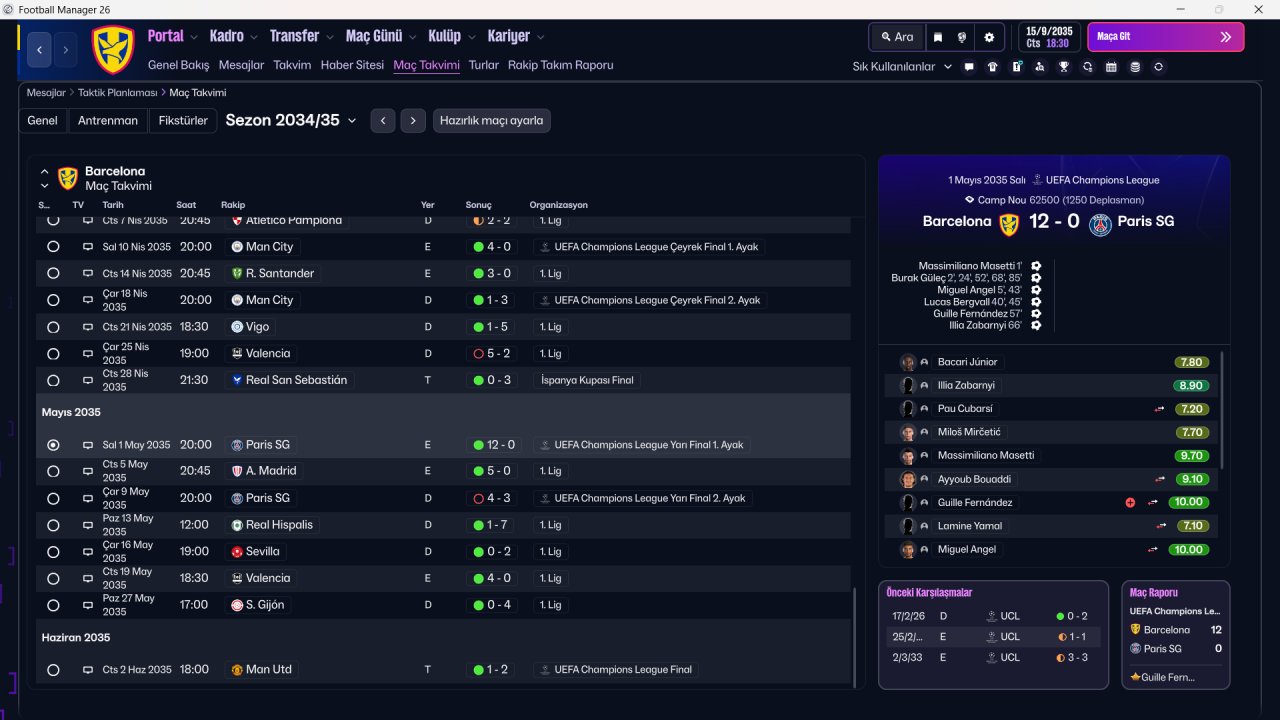Select the radio button for A. Madrid match
1280x720 pixels.
53,471
